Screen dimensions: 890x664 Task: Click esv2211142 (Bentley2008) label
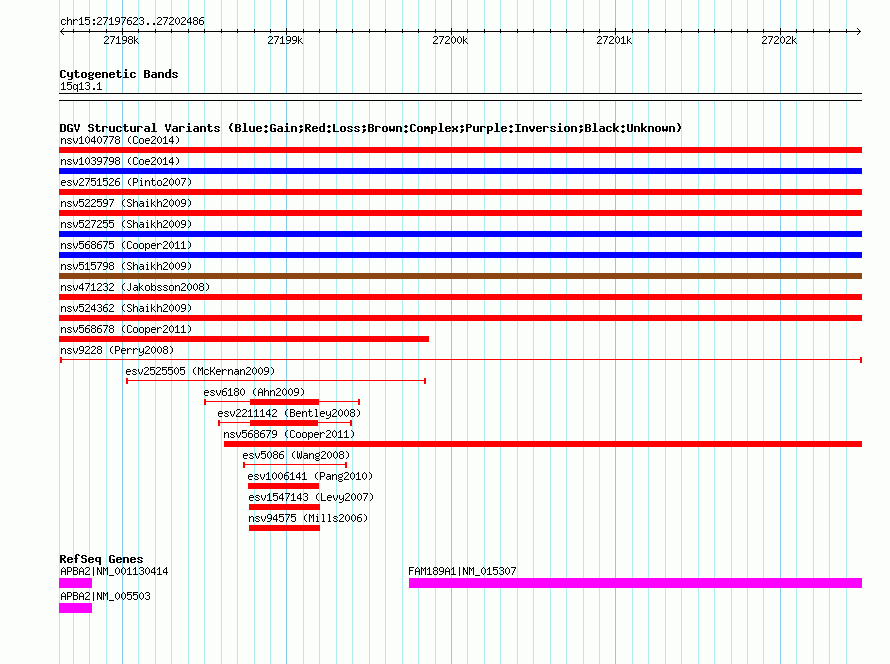click(289, 413)
